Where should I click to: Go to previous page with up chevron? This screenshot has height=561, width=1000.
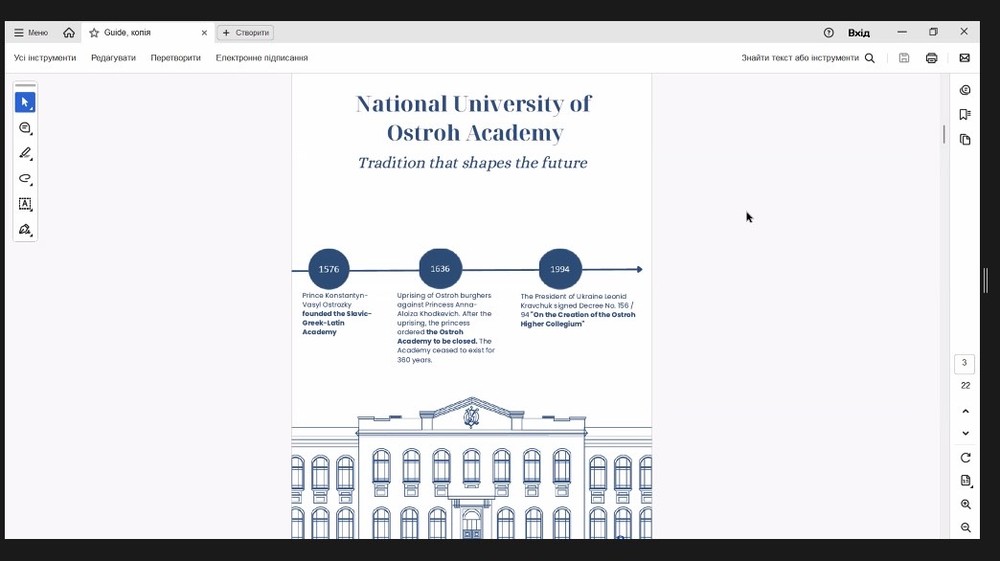[x=965, y=411]
